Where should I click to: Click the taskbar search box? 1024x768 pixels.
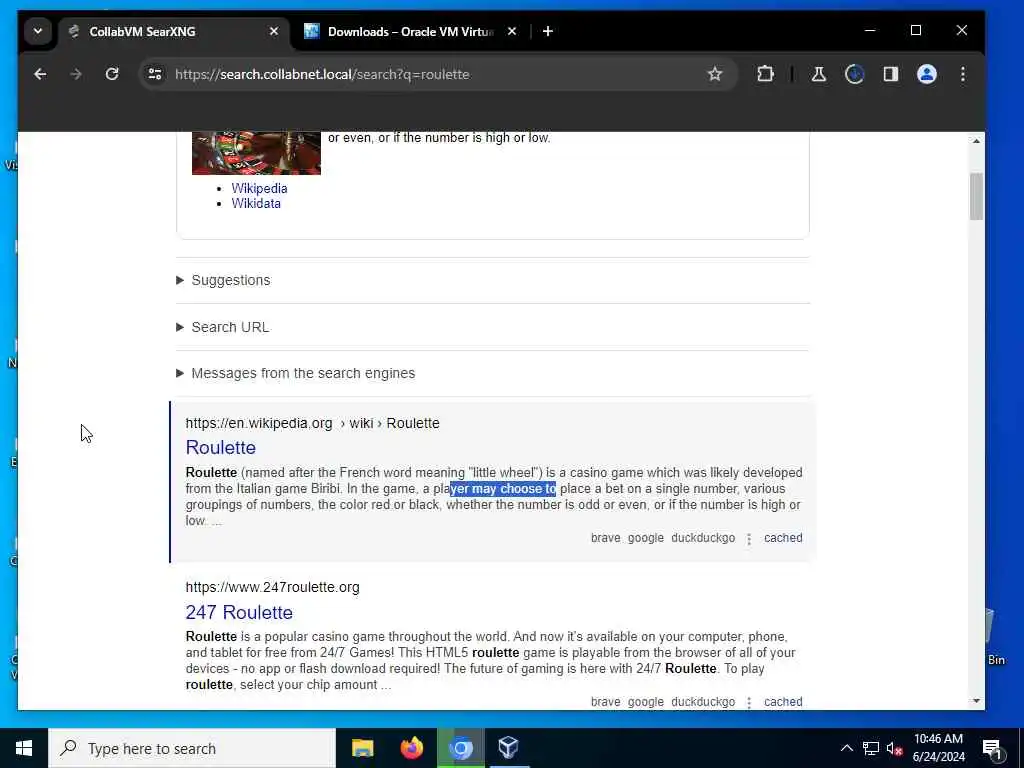[192, 748]
